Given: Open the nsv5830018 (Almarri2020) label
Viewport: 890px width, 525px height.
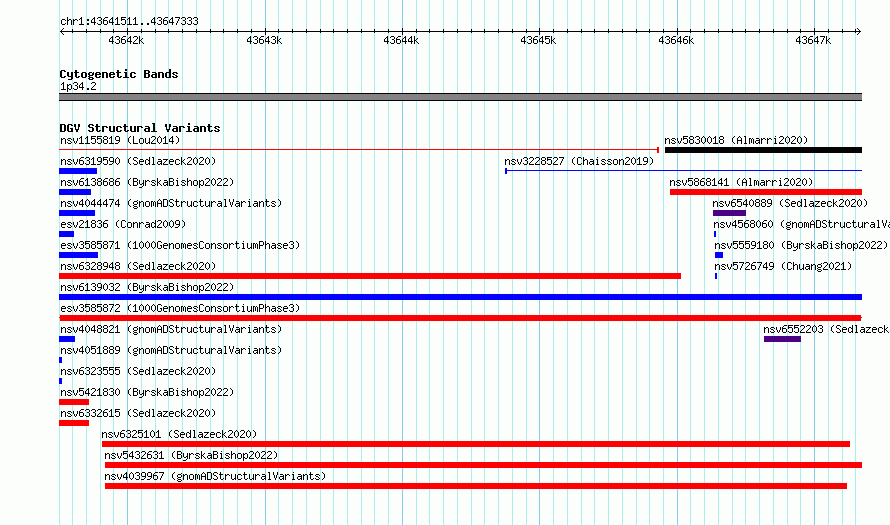Looking at the screenshot, I should tap(736, 140).
